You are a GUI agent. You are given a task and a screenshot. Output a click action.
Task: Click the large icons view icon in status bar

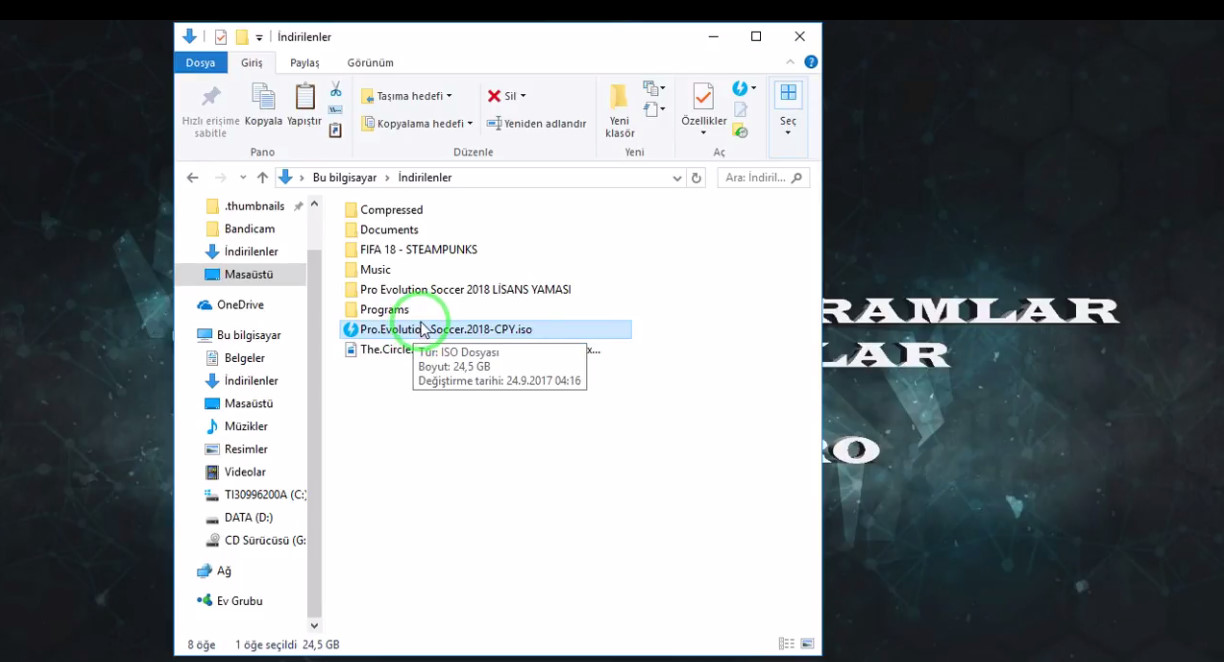[807, 644]
